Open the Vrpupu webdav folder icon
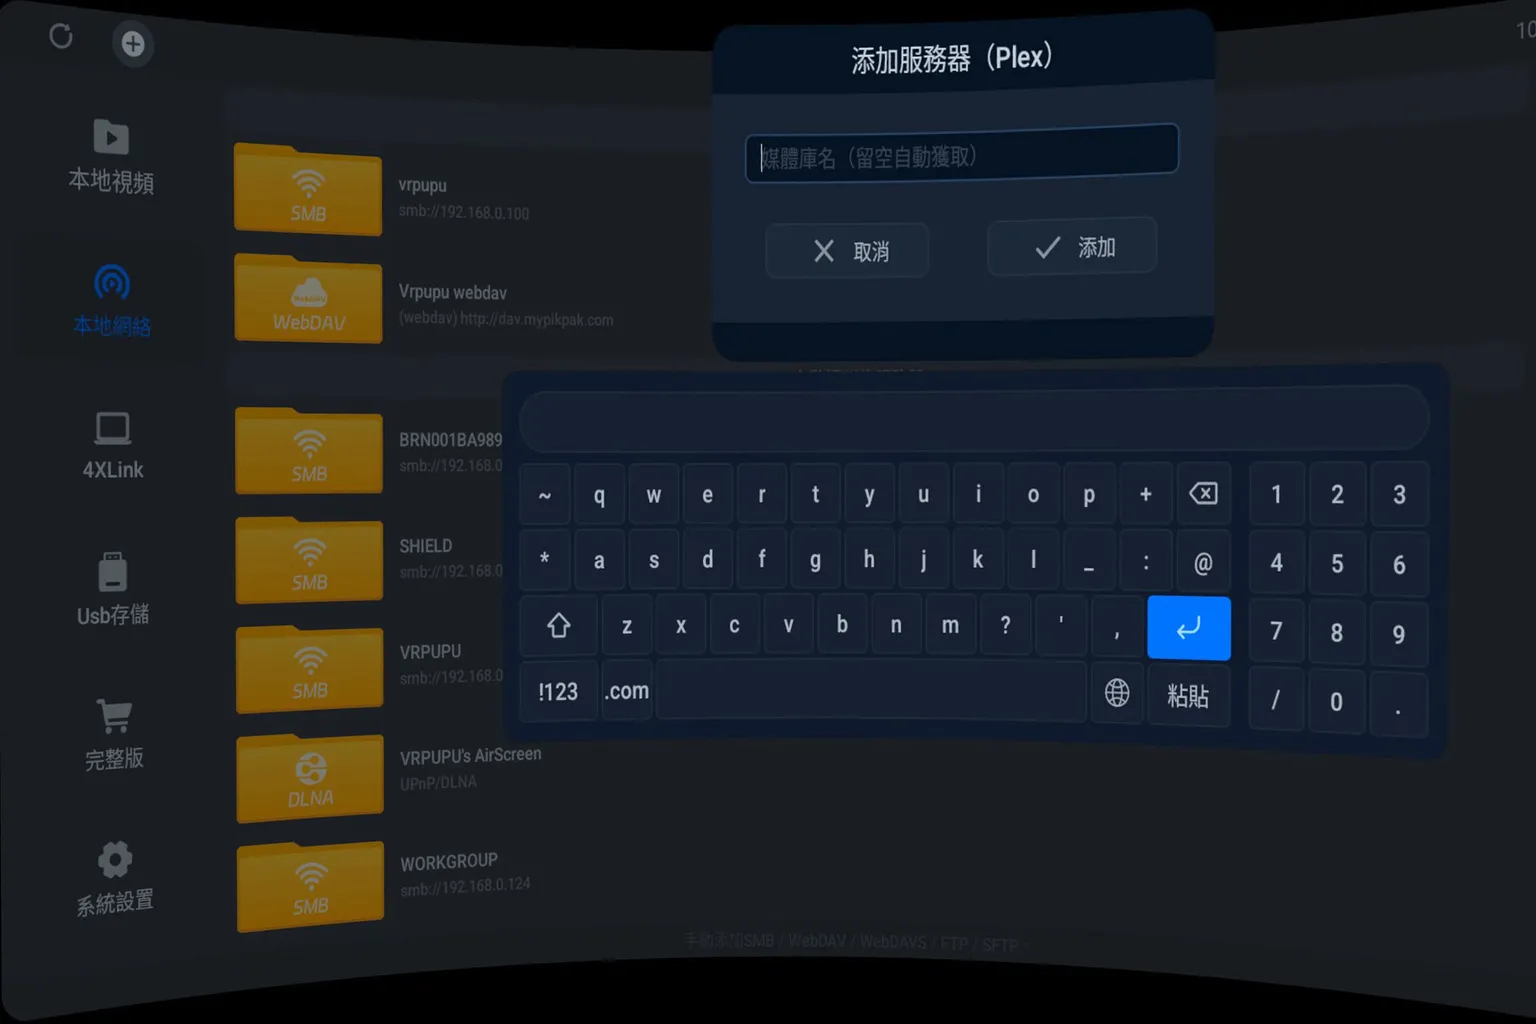This screenshot has width=1536, height=1024. 308,299
